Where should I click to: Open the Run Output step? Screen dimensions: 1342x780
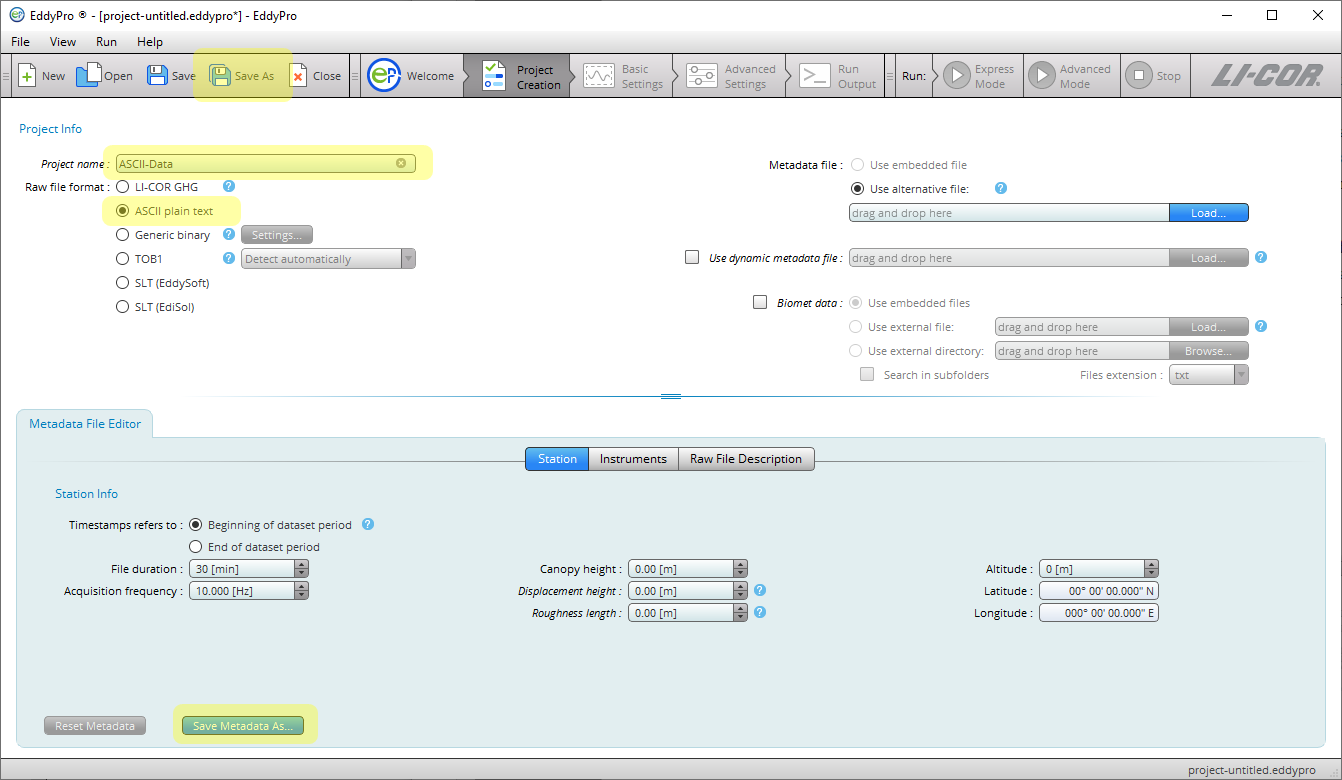point(837,76)
